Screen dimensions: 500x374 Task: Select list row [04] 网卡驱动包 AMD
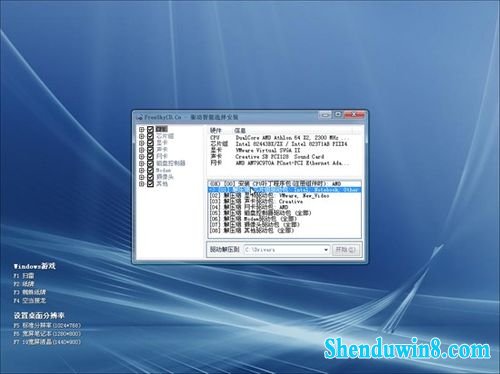pos(284,207)
